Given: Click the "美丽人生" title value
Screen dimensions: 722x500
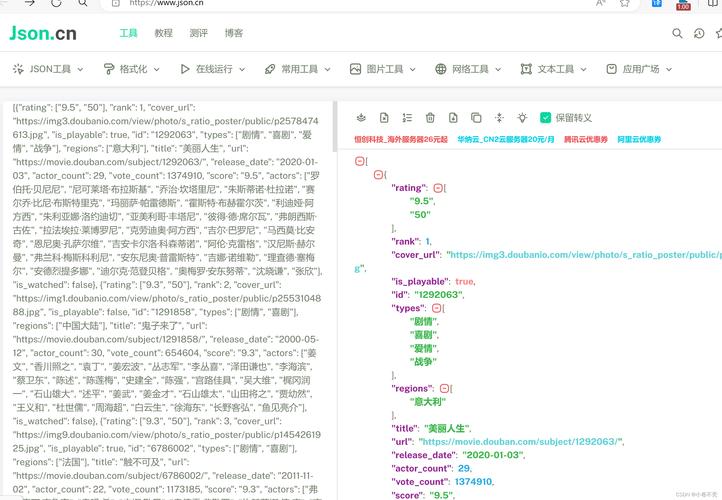Looking at the screenshot, I should pos(447,429).
